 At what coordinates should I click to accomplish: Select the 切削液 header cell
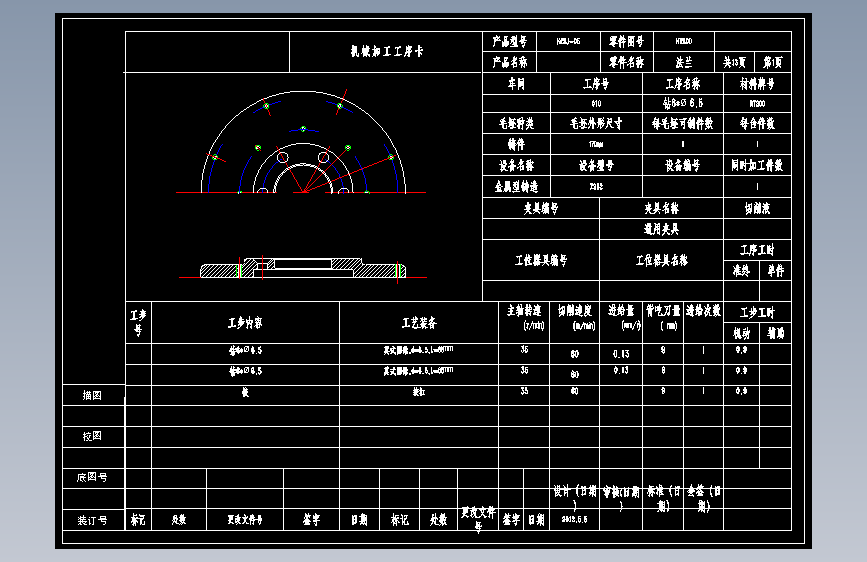(757, 209)
